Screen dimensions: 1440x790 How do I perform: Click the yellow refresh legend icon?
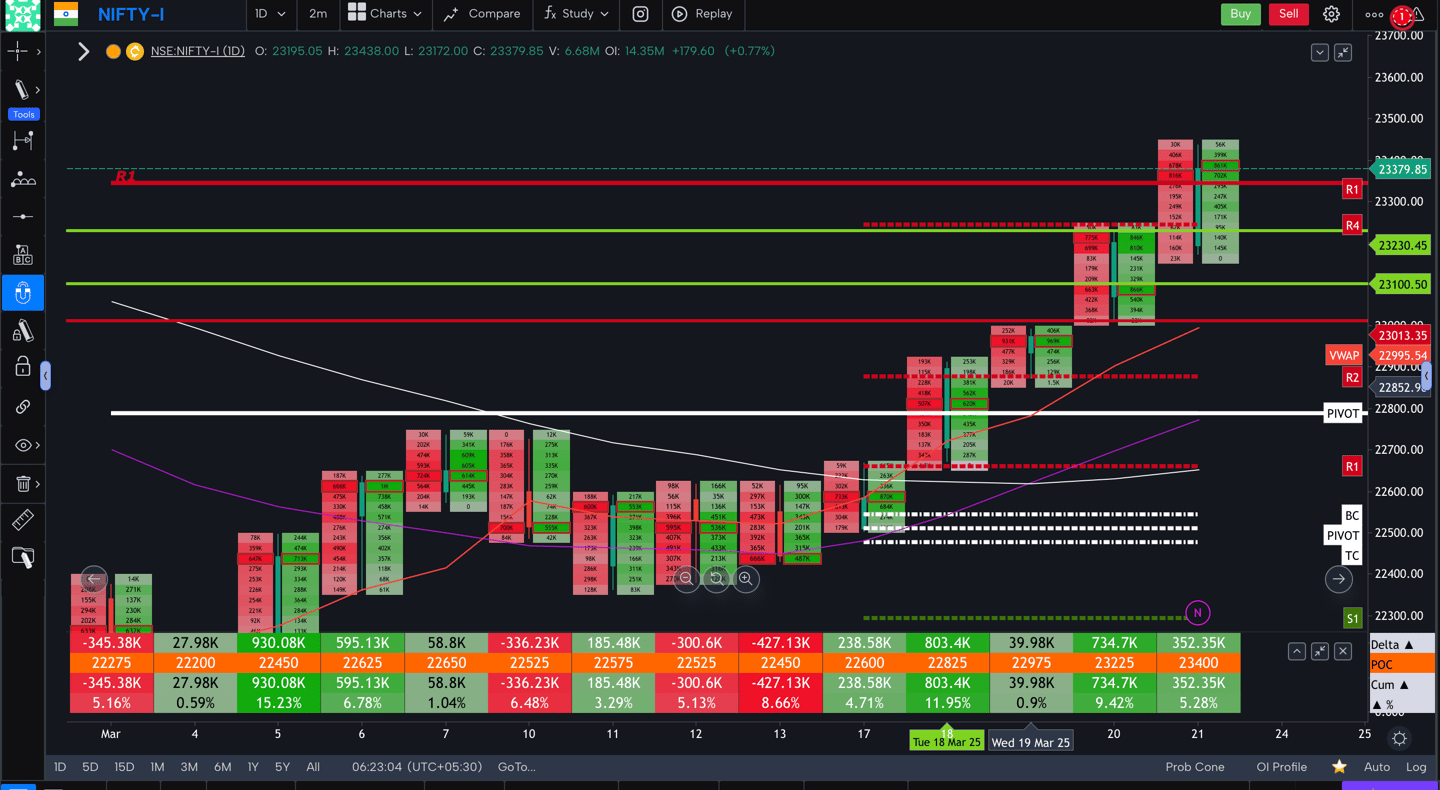135,51
